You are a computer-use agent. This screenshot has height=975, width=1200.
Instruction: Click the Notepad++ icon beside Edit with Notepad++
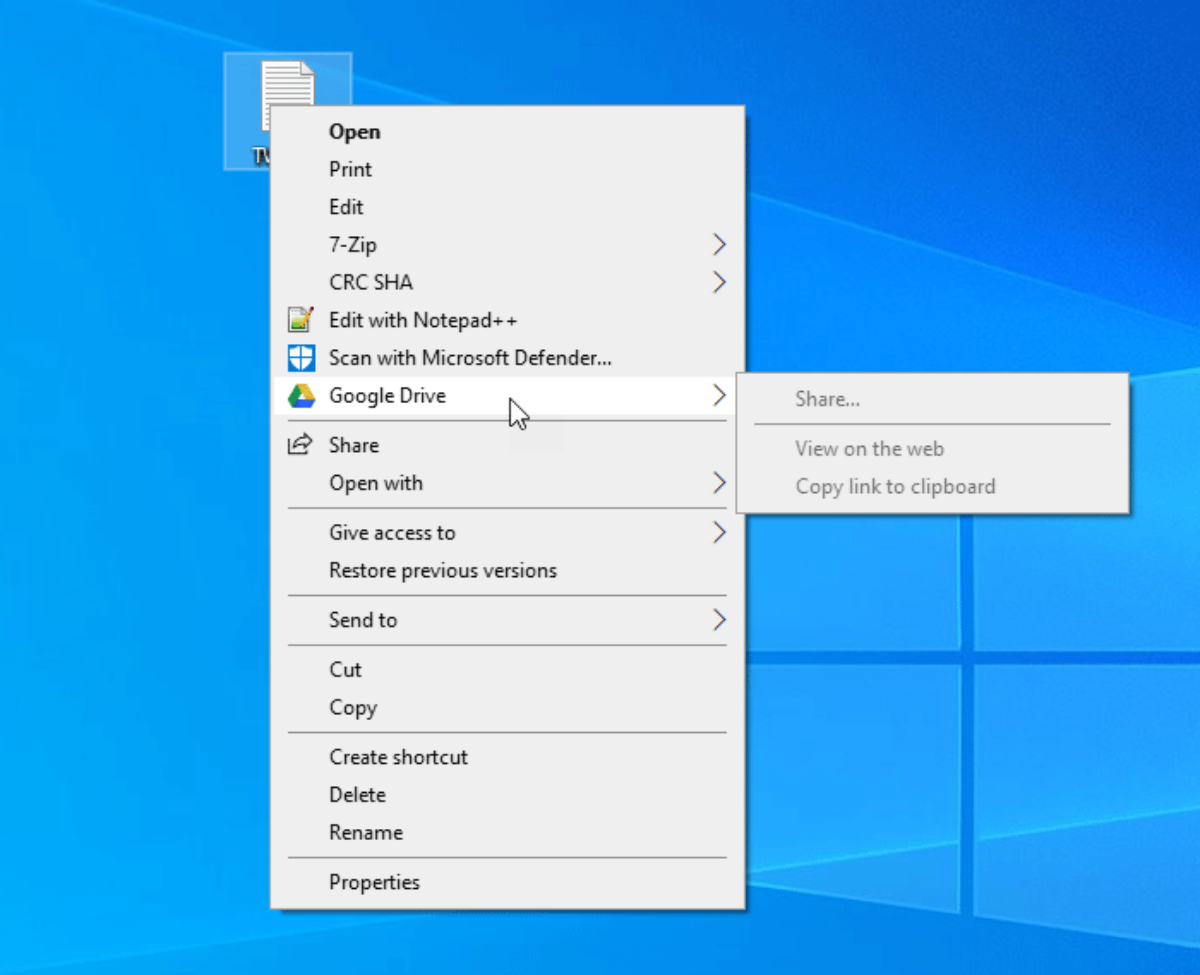(x=301, y=320)
